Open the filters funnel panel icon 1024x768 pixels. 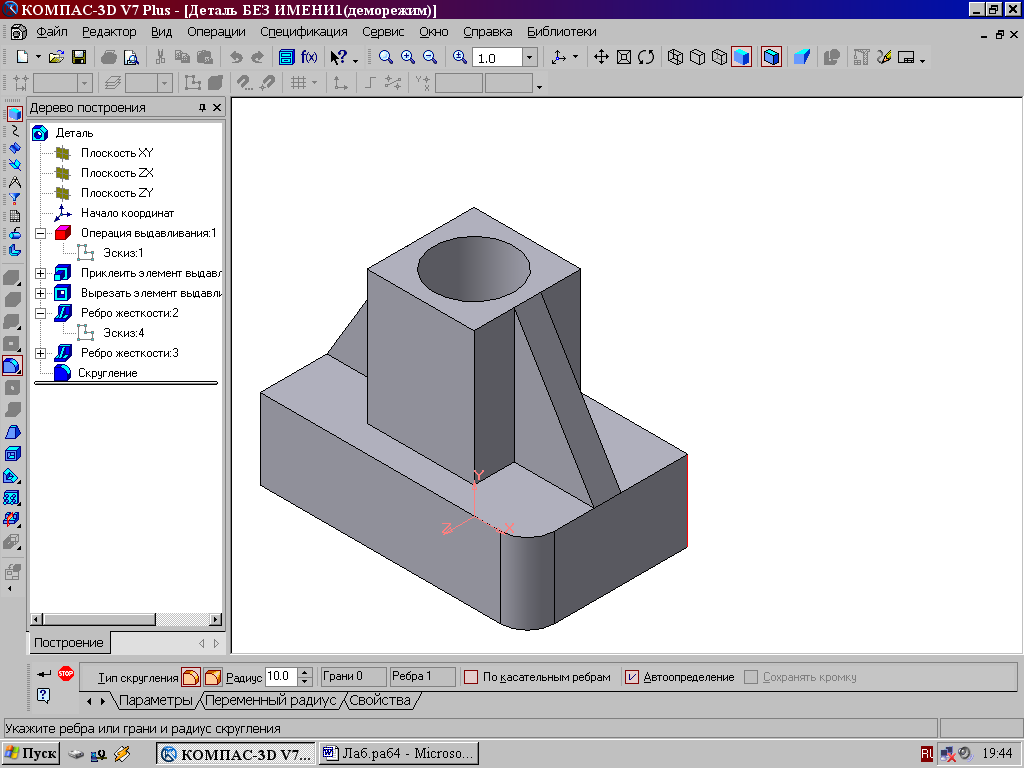(14, 199)
